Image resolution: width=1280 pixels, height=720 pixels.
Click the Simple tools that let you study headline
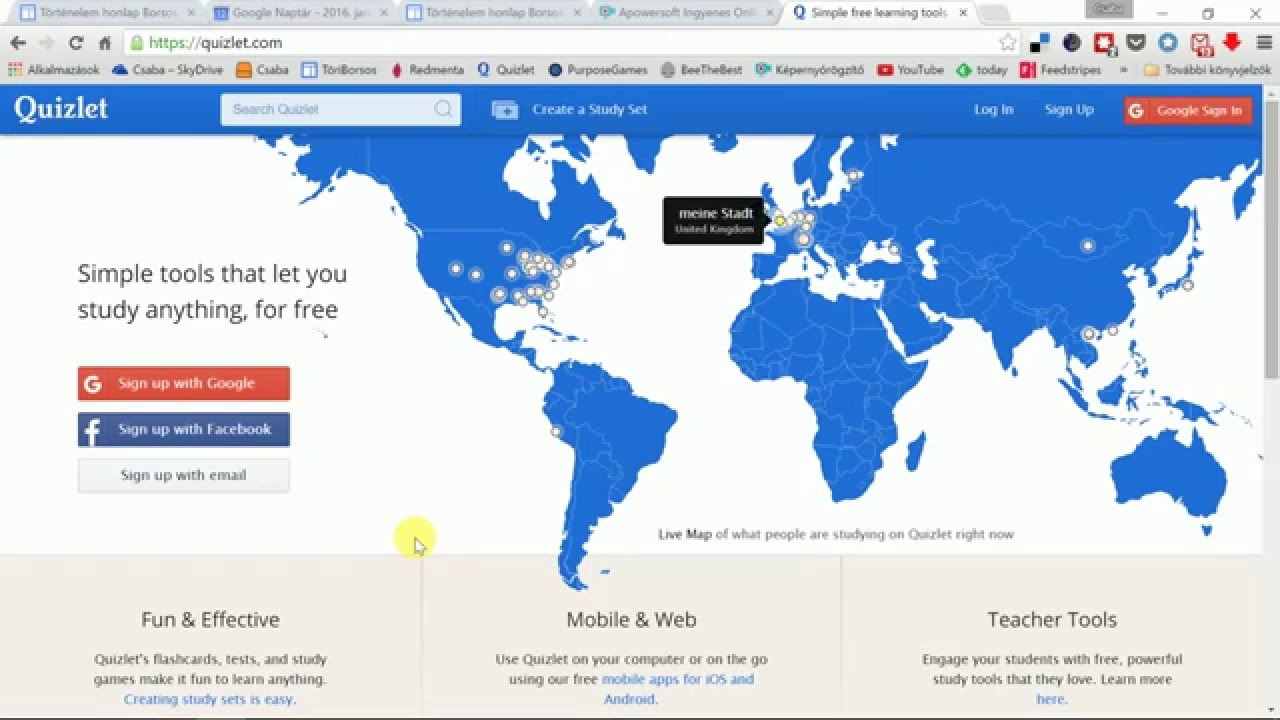click(212, 291)
